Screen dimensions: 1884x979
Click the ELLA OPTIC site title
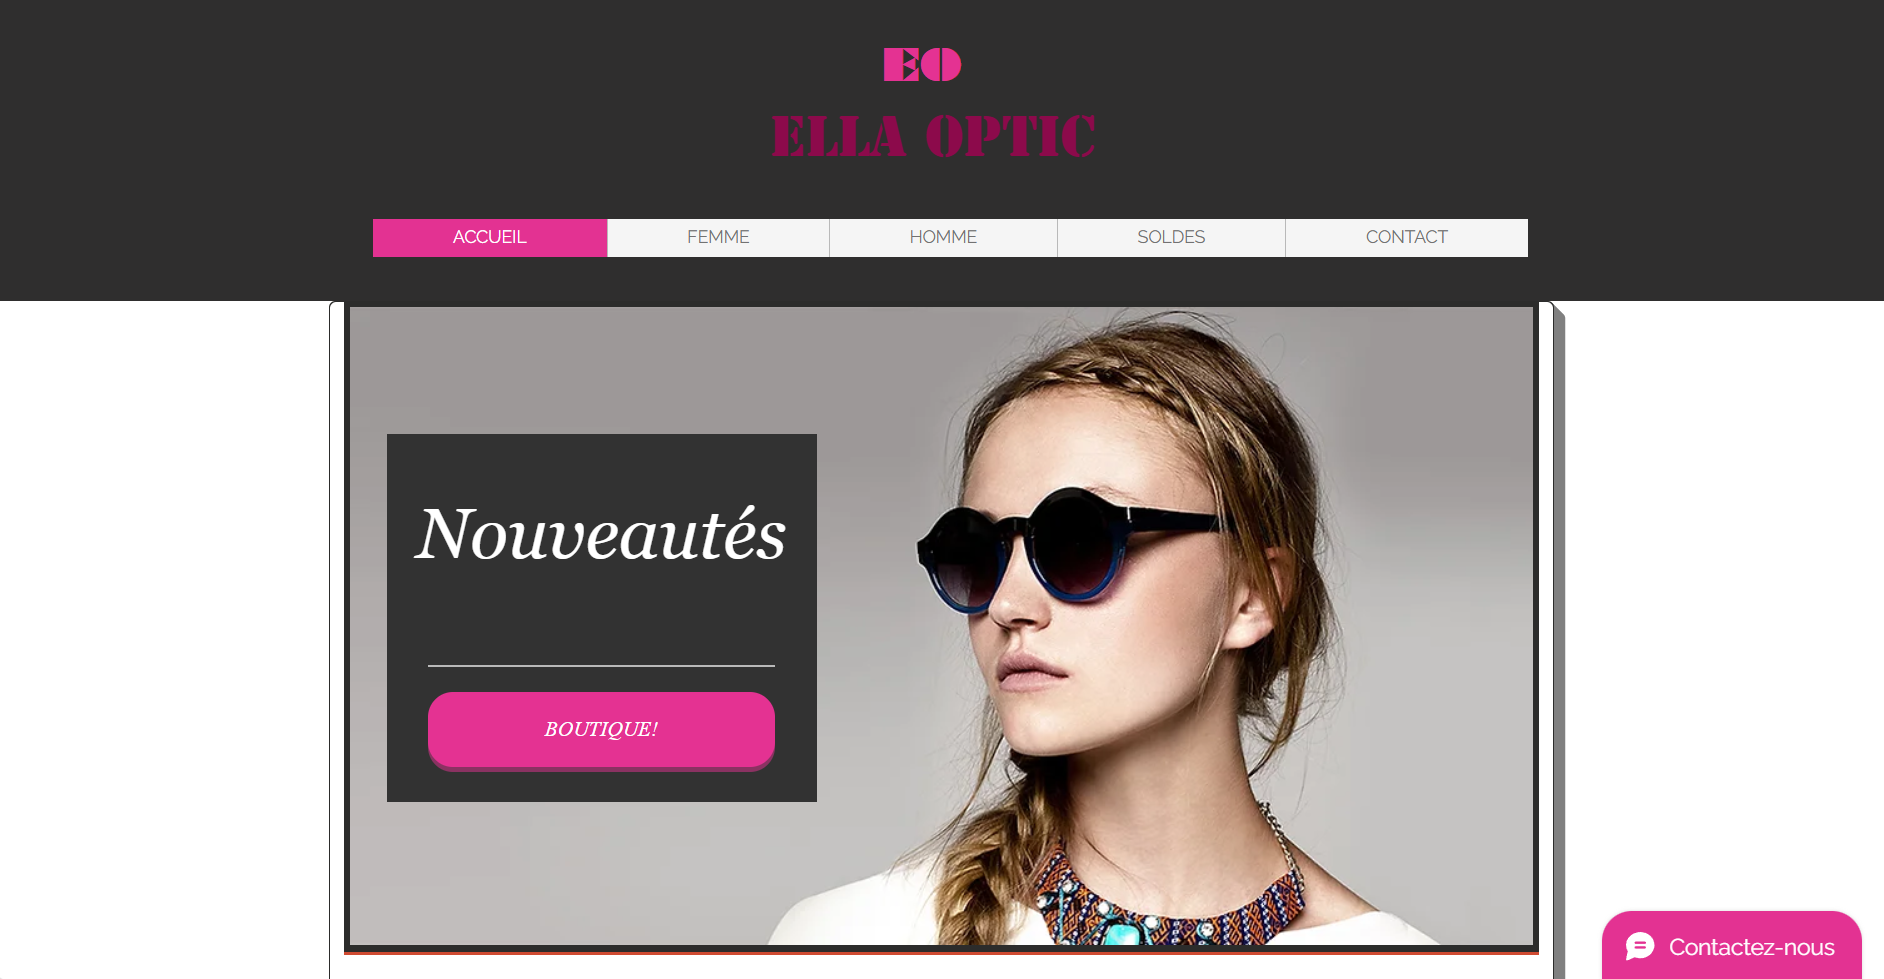pos(934,136)
